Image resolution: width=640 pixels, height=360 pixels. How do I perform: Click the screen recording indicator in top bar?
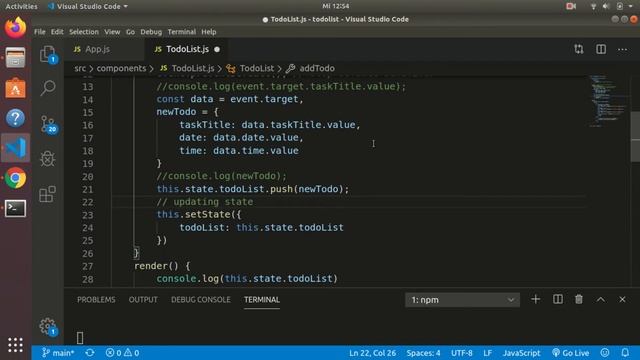(571, 6)
